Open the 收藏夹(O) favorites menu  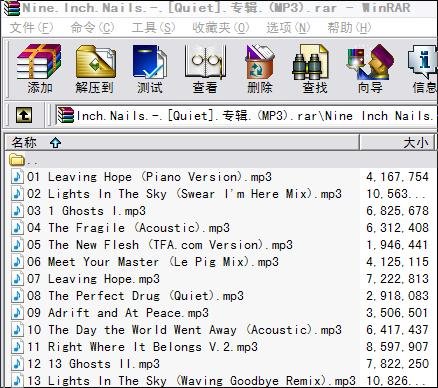[x=221, y=28]
